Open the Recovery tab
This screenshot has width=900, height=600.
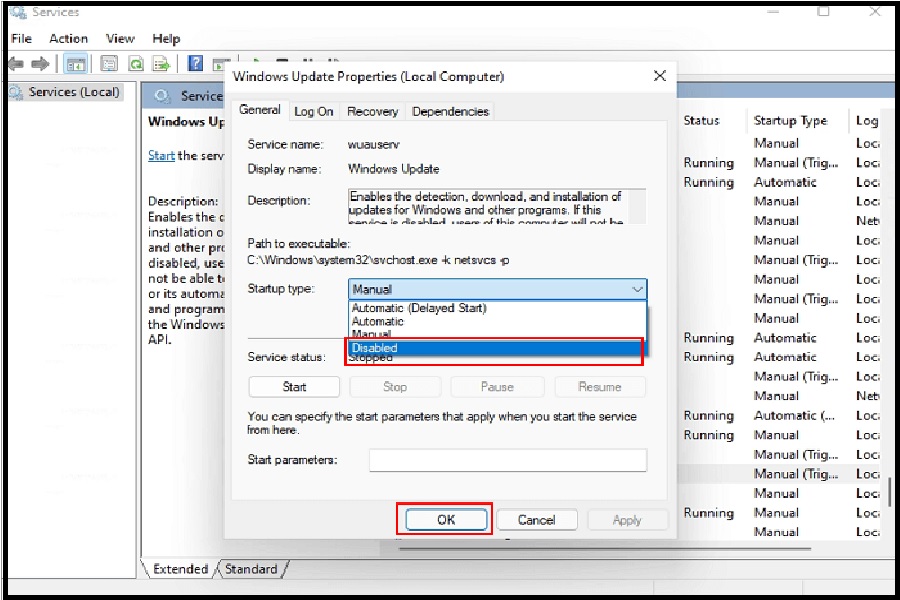(372, 112)
